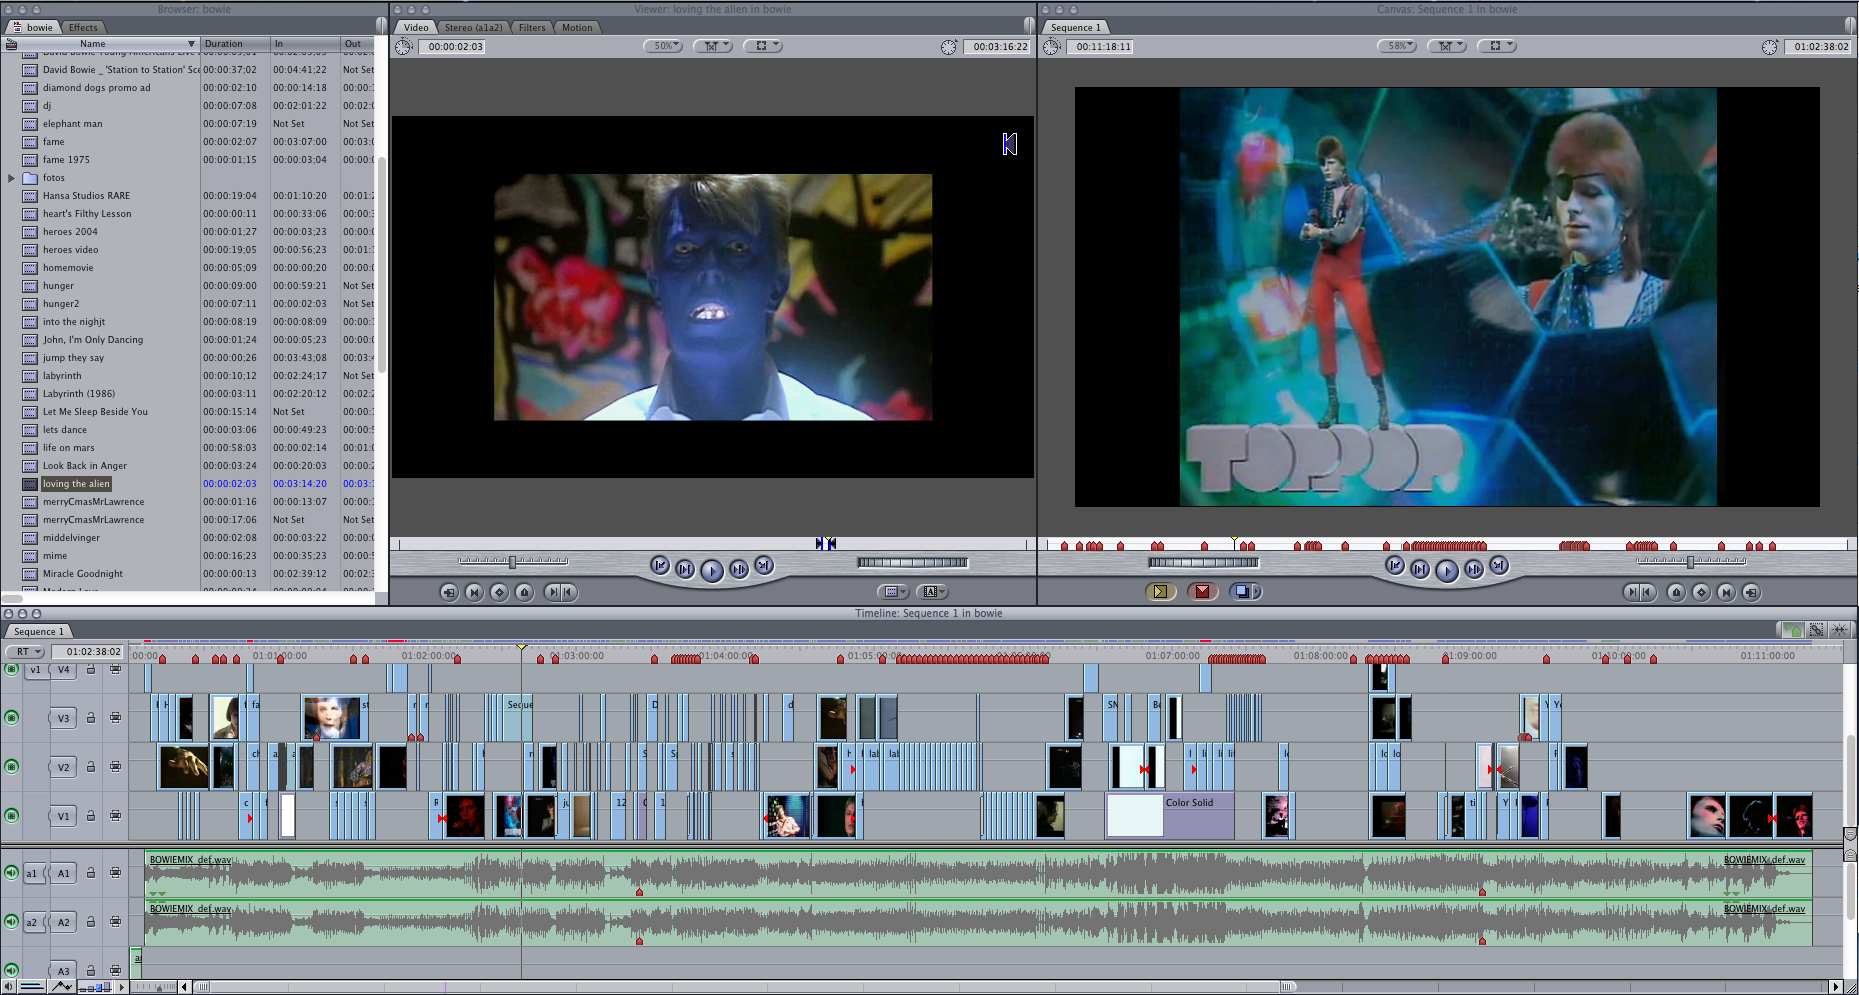The height and width of the screenshot is (995, 1859).
Task: Select Sequence 1 tab in Timeline
Action: [x=39, y=631]
